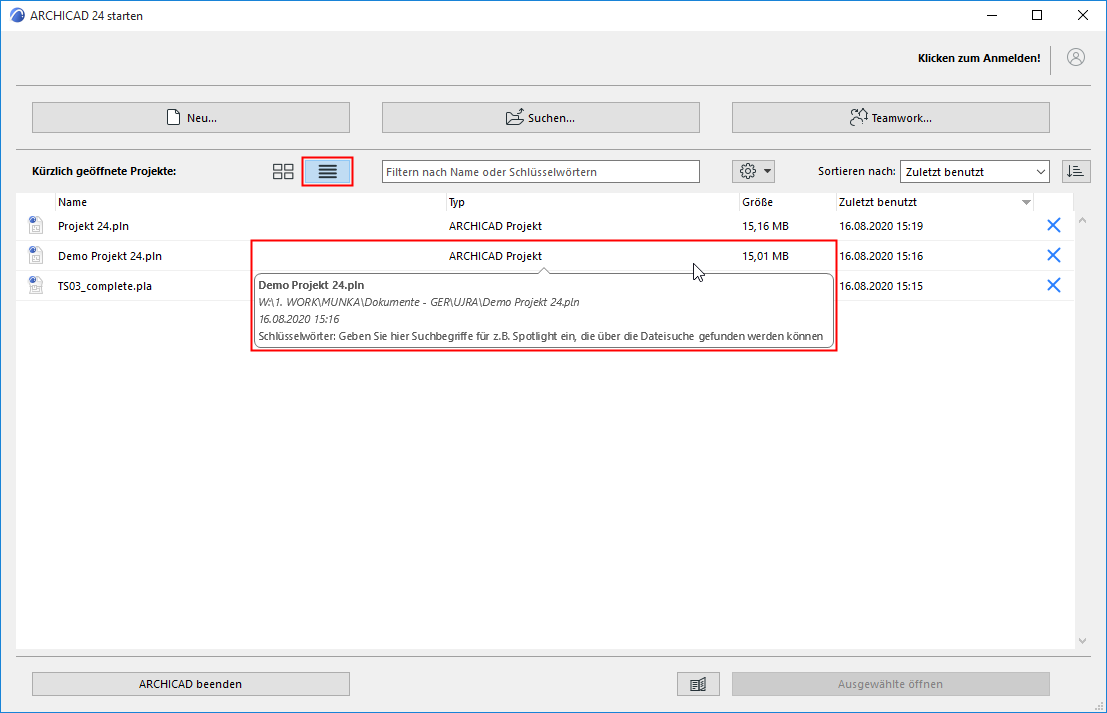The width and height of the screenshot is (1107, 713).
Task: Remove Demo Projekt 24.pln from recent list
Action: click(x=1053, y=255)
